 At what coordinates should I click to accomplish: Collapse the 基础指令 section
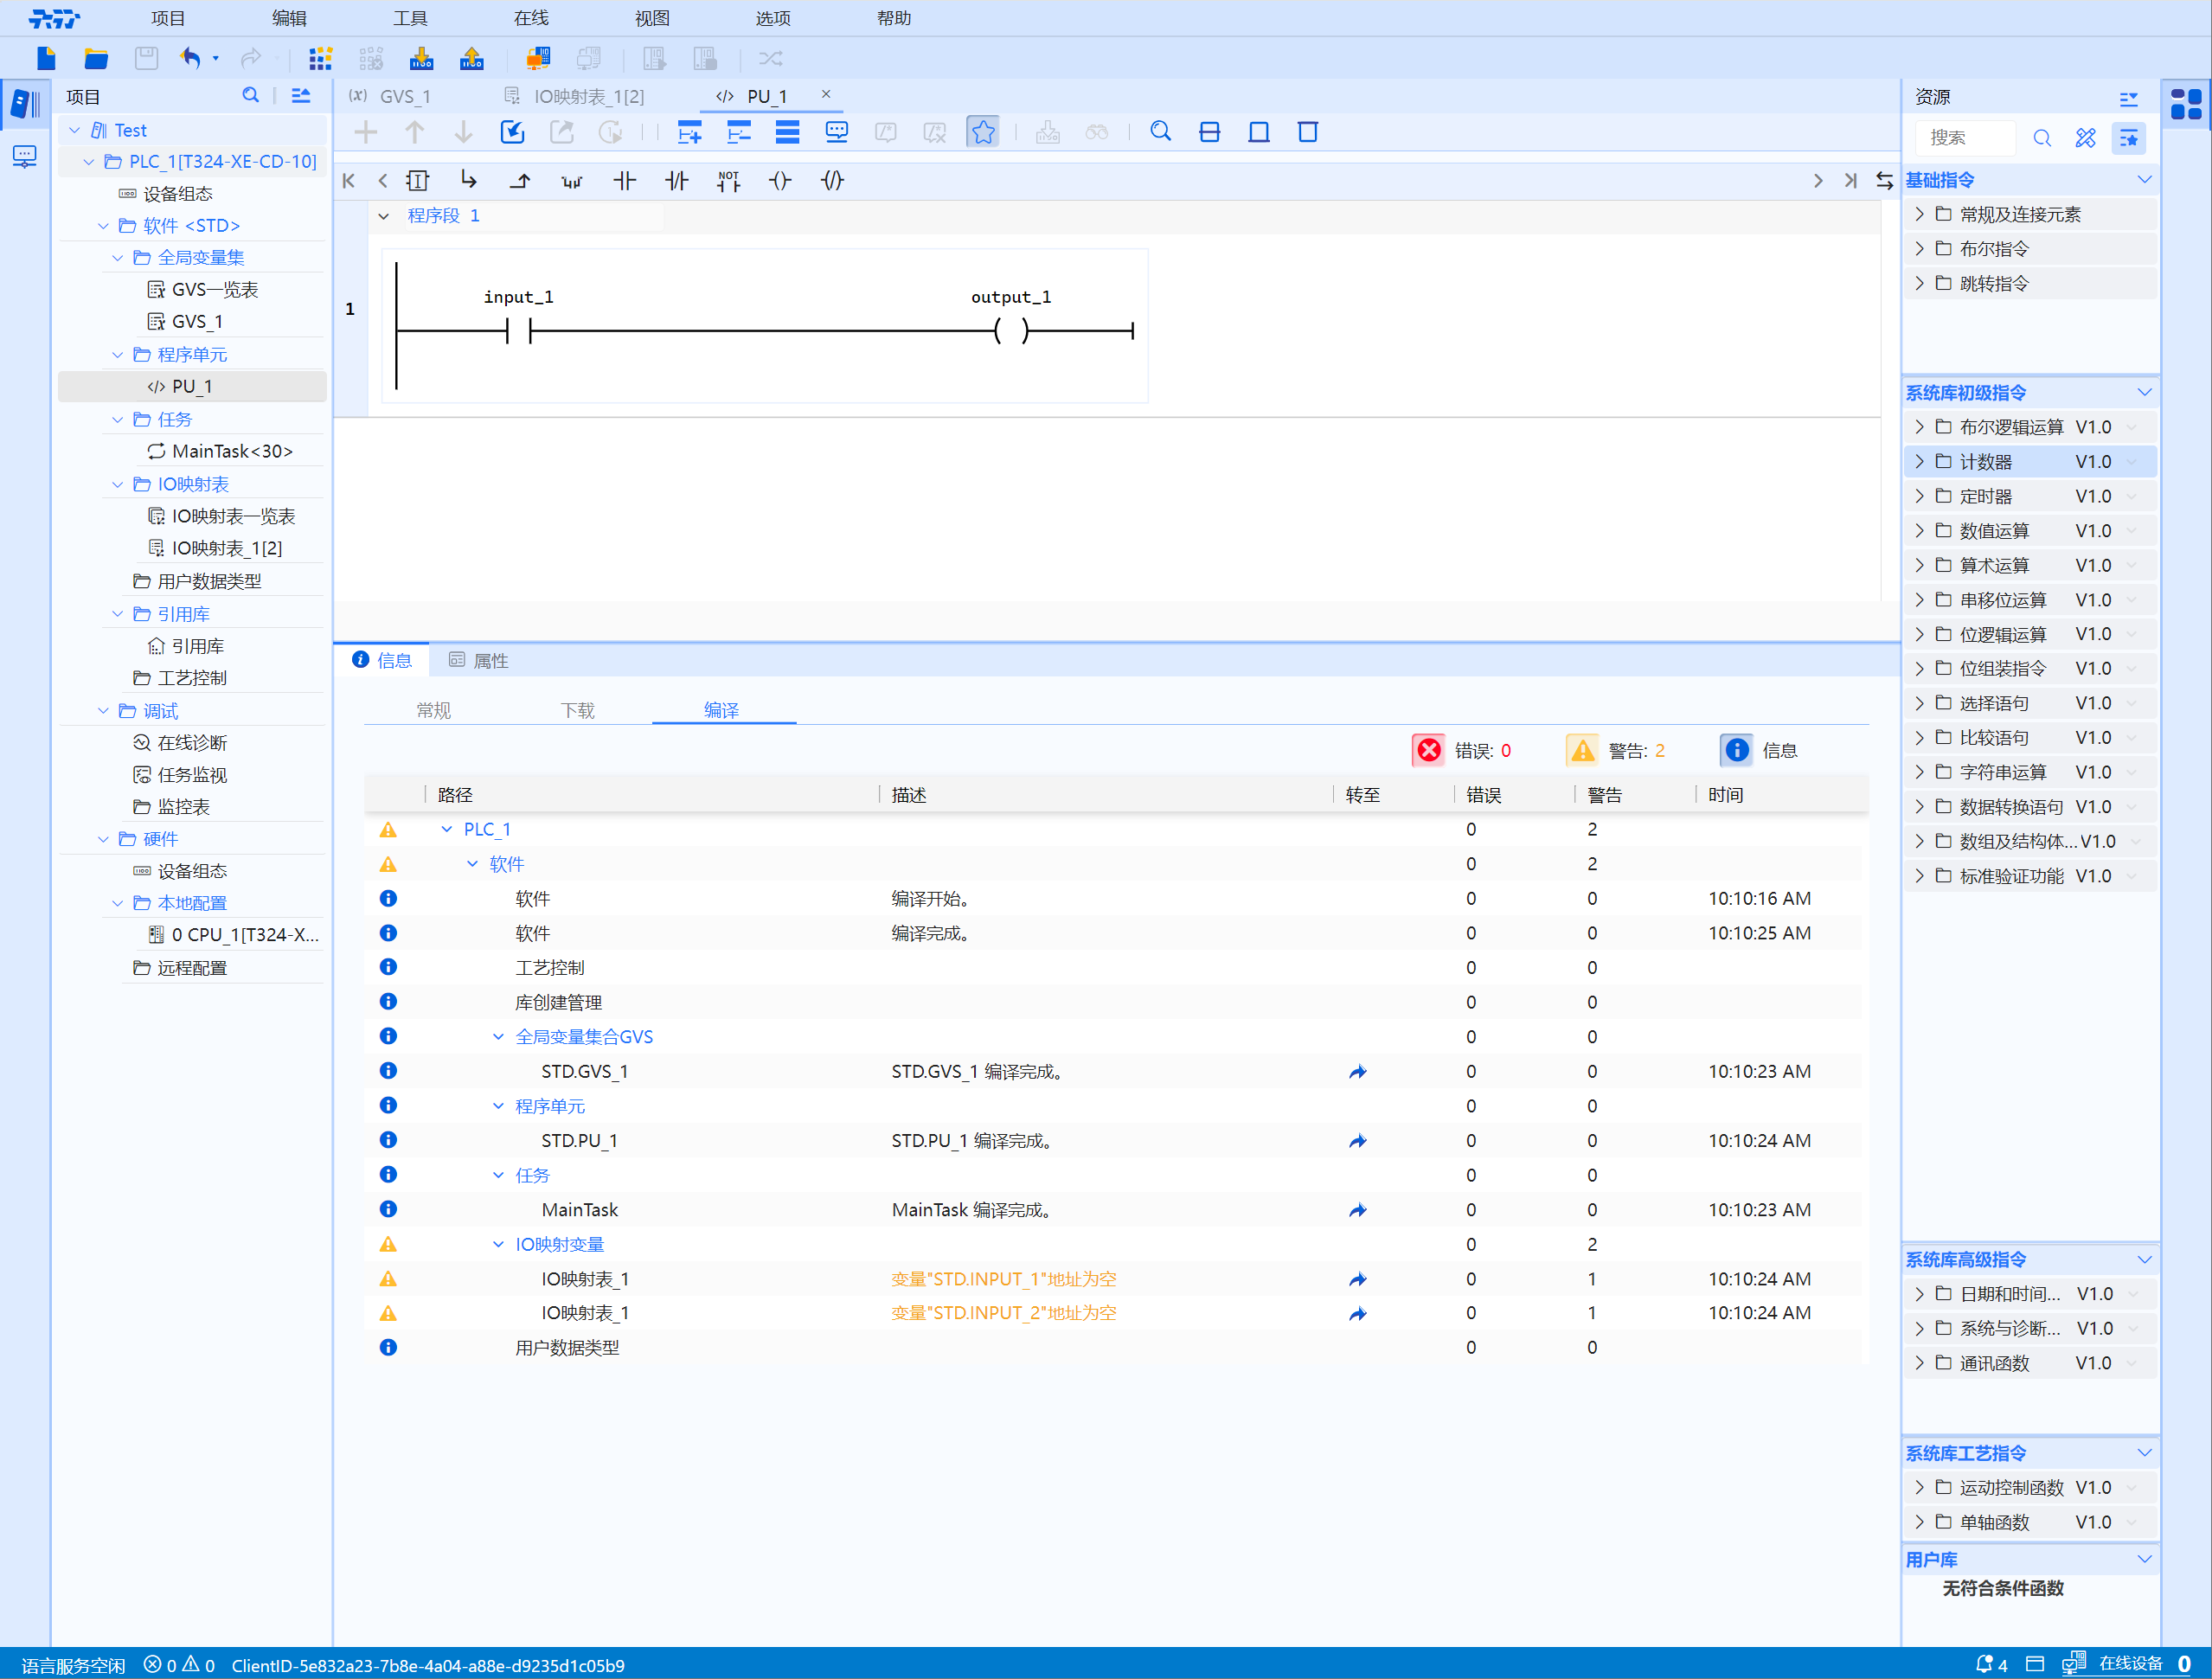point(2144,180)
